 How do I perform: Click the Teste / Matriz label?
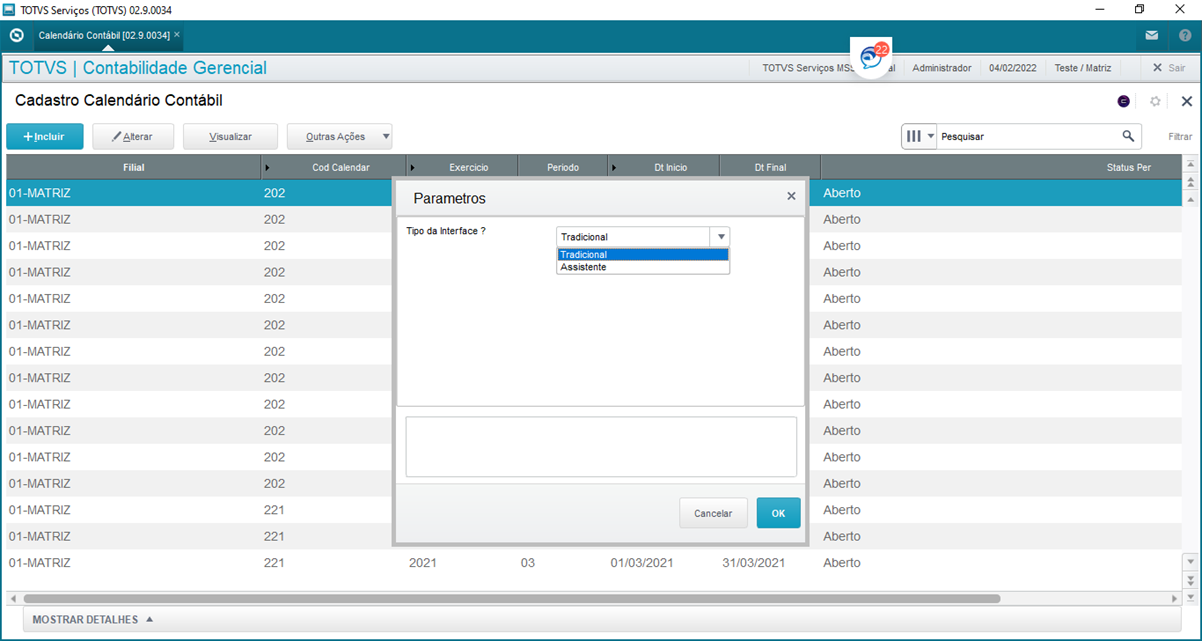click(x=1082, y=68)
